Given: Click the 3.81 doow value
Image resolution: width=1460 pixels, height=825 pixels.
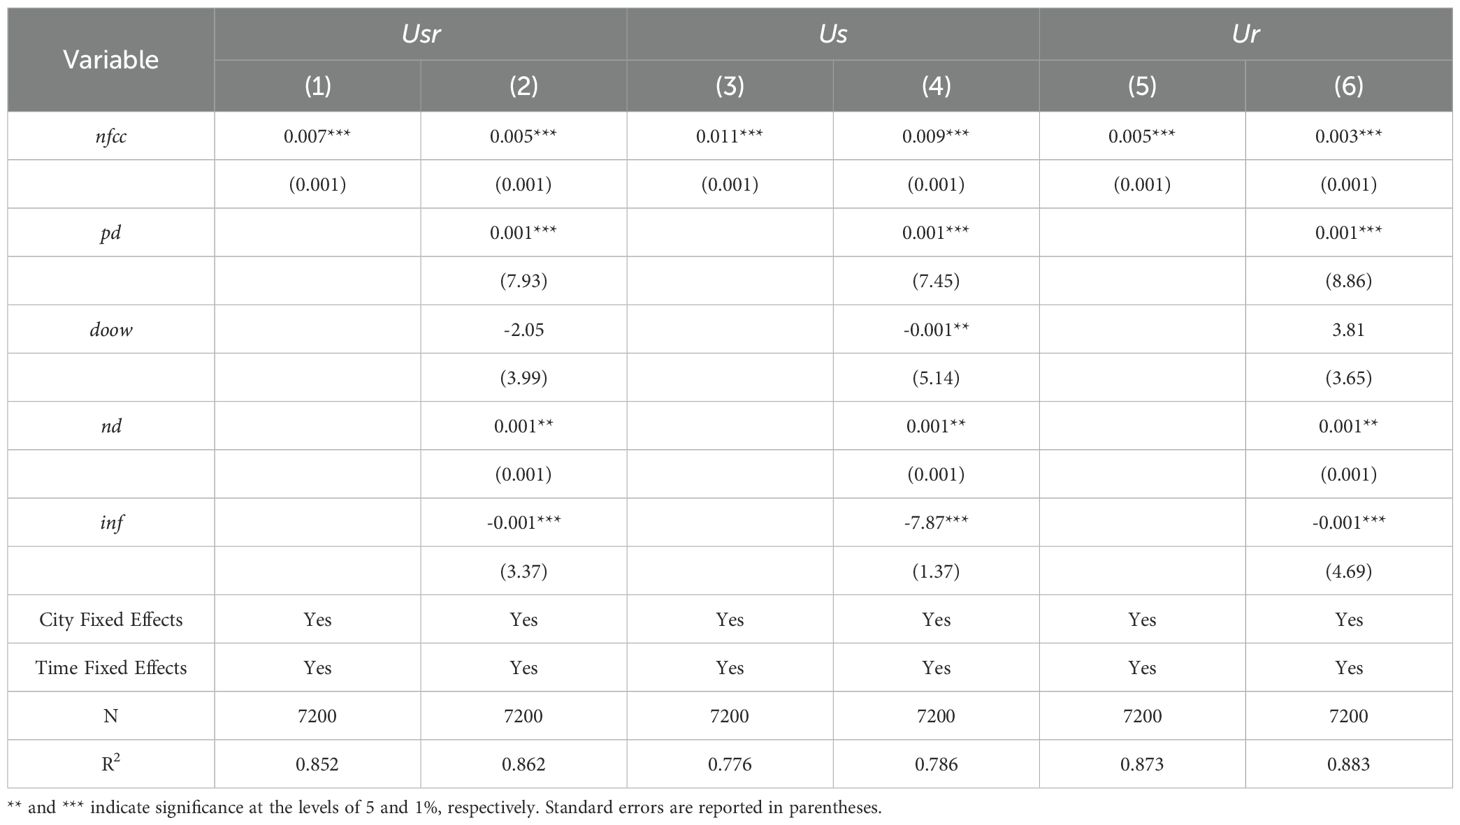Looking at the screenshot, I should [1348, 329].
